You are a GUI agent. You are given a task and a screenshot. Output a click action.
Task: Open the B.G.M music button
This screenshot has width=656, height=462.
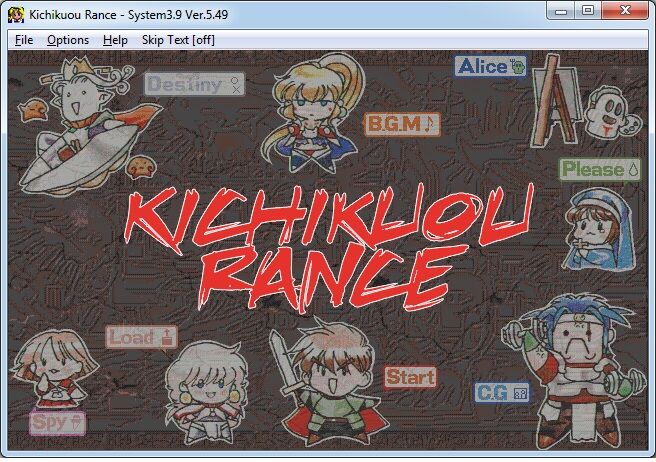[402, 124]
